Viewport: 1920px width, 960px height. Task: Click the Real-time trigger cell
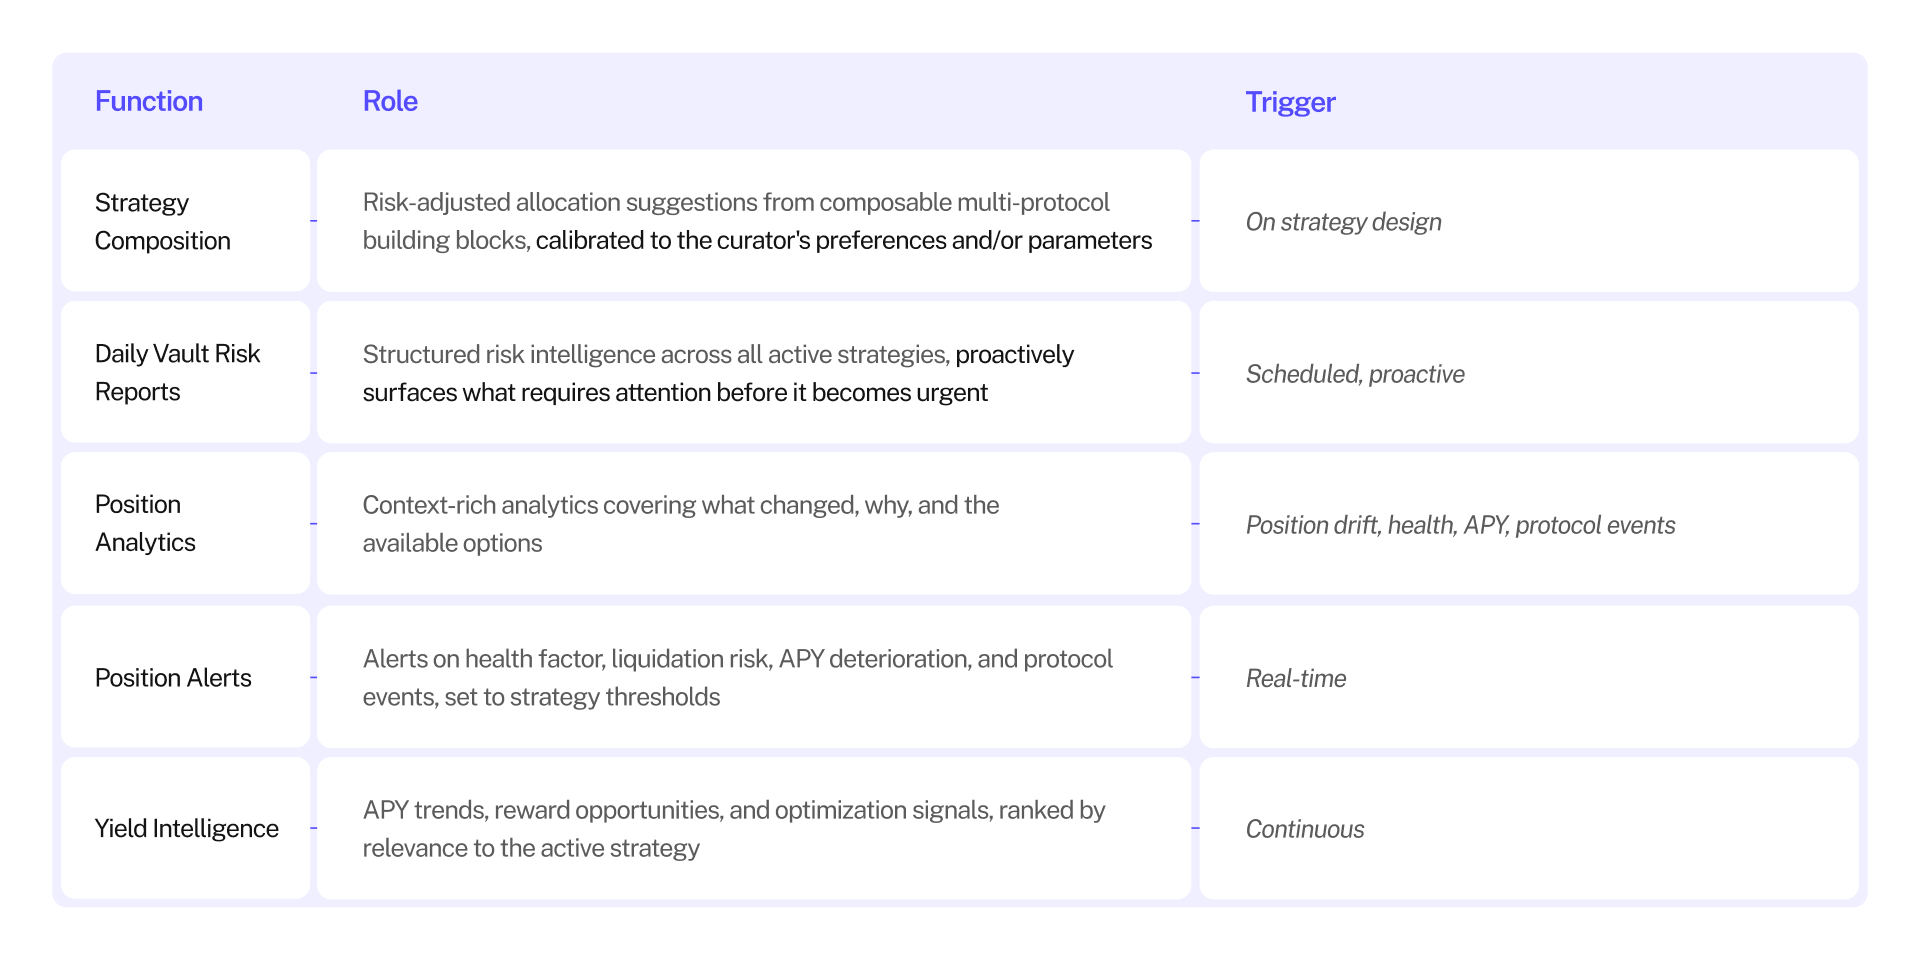[1529, 677]
